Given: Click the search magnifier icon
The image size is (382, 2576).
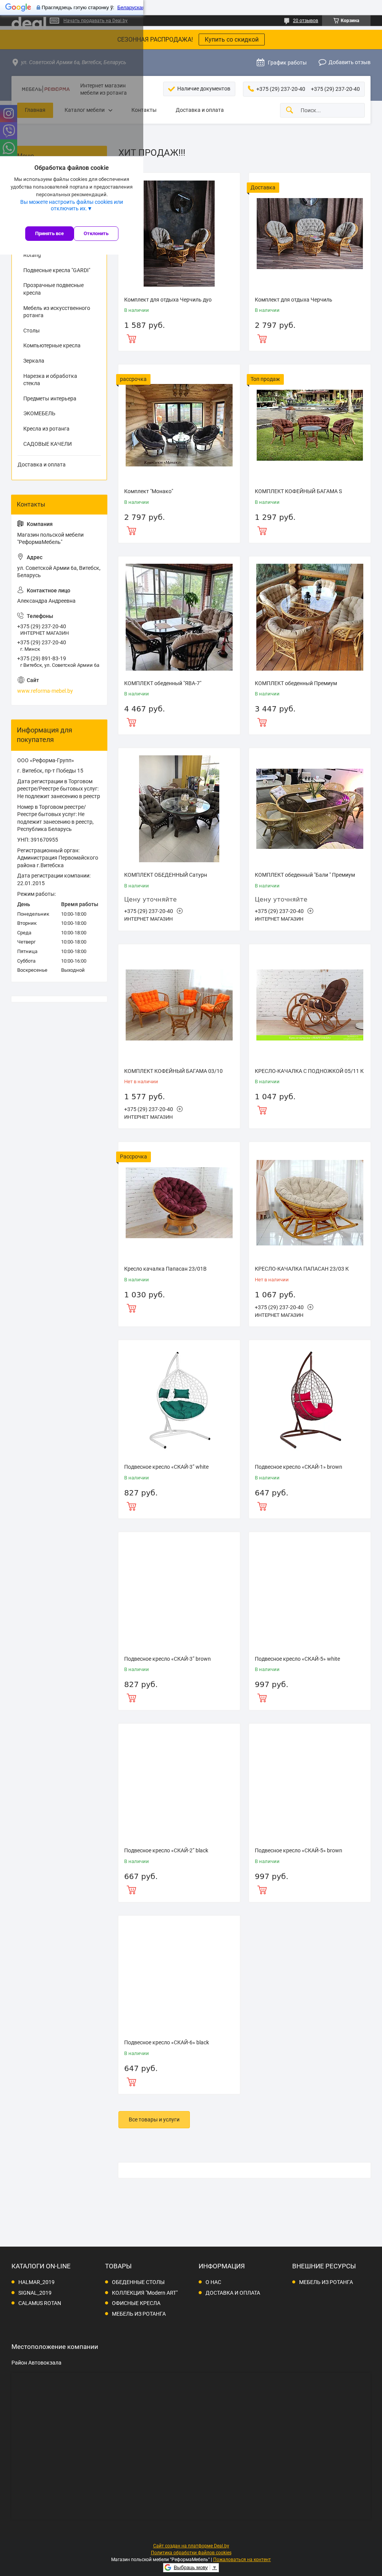Looking at the screenshot, I should (x=289, y=110).
